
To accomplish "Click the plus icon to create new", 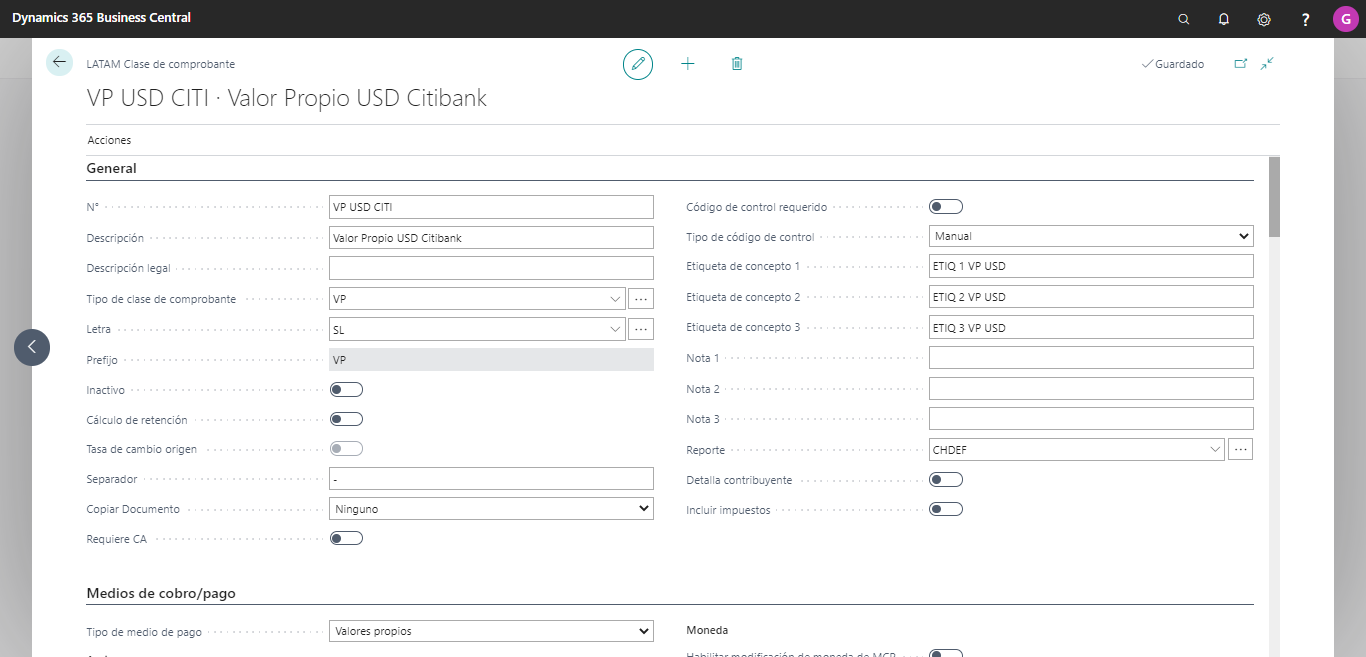I will (x=688, y=64).
